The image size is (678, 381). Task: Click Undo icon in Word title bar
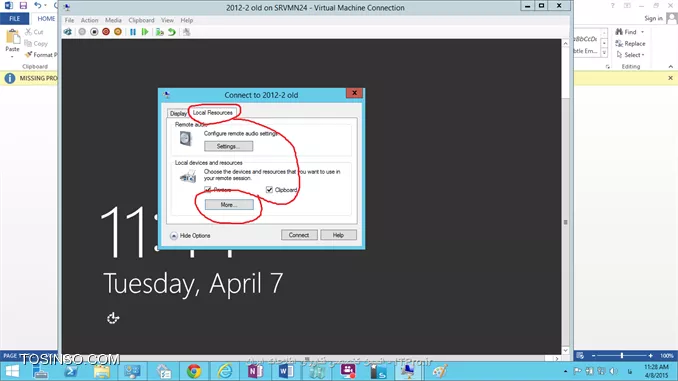[38, 6]
